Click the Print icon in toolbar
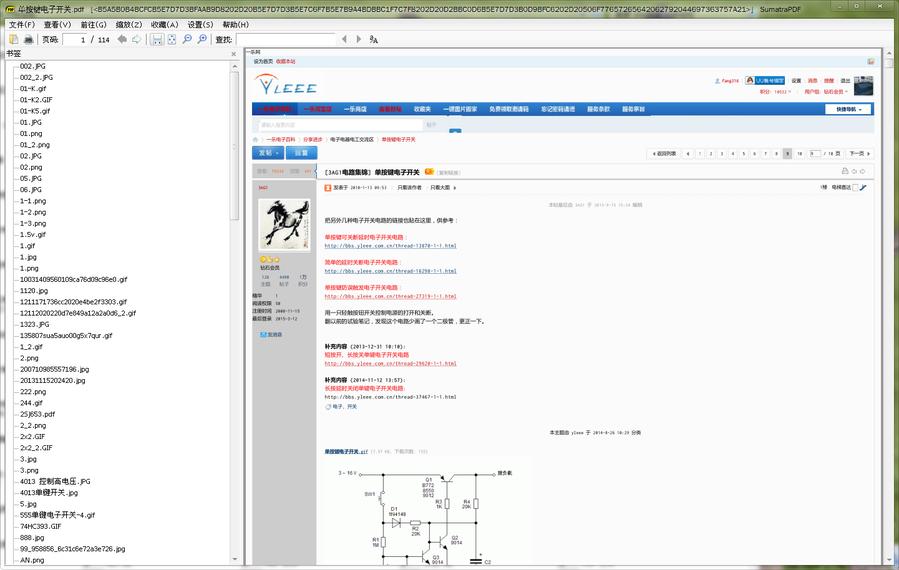899x570 pixels. point(28,39)
